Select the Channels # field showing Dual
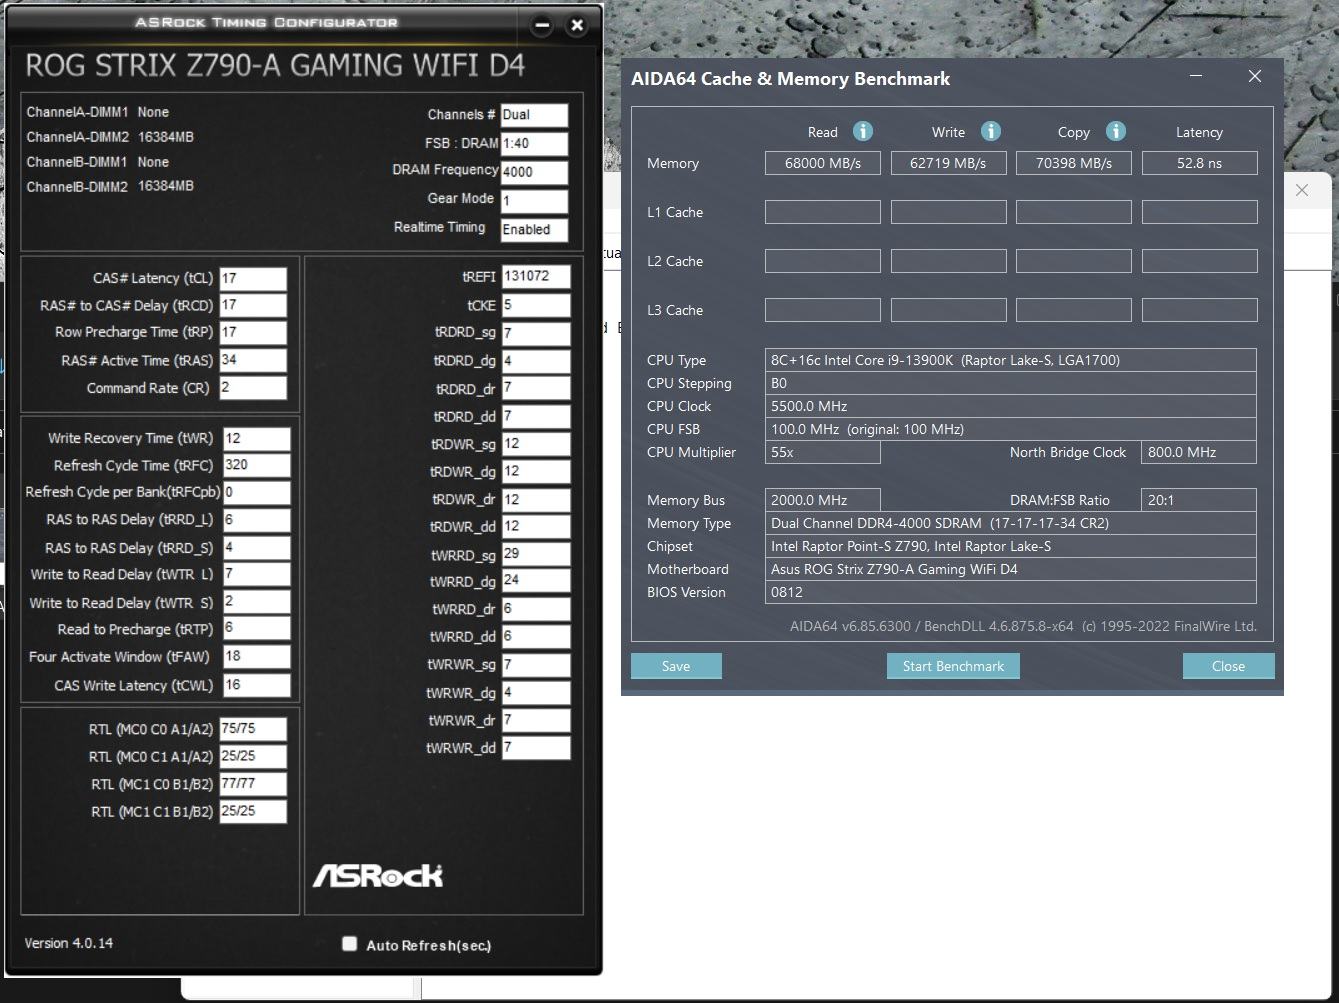This screenshot has height=1003, width=1339. pyautogui.click(x=534, y=115)
